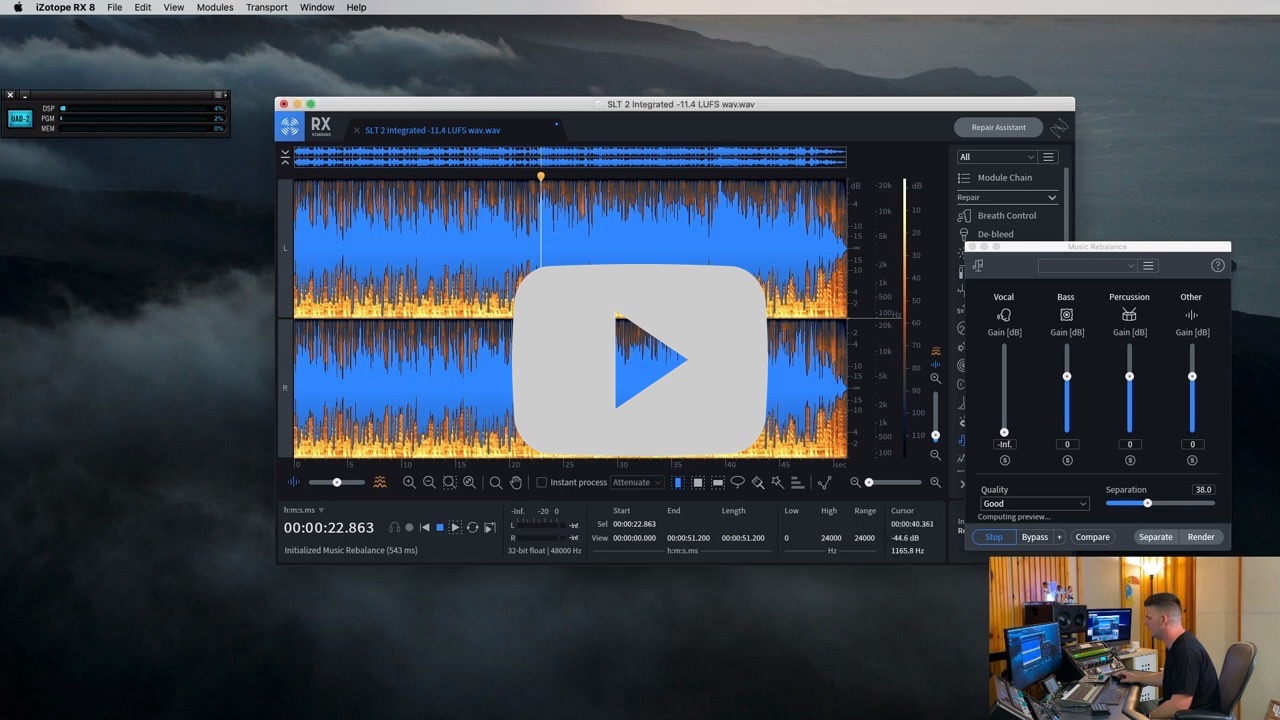Click the waveform view icon beside opacity slider
The height and width of the screenshot is (720, 1280).
click(x=293, y=482)
